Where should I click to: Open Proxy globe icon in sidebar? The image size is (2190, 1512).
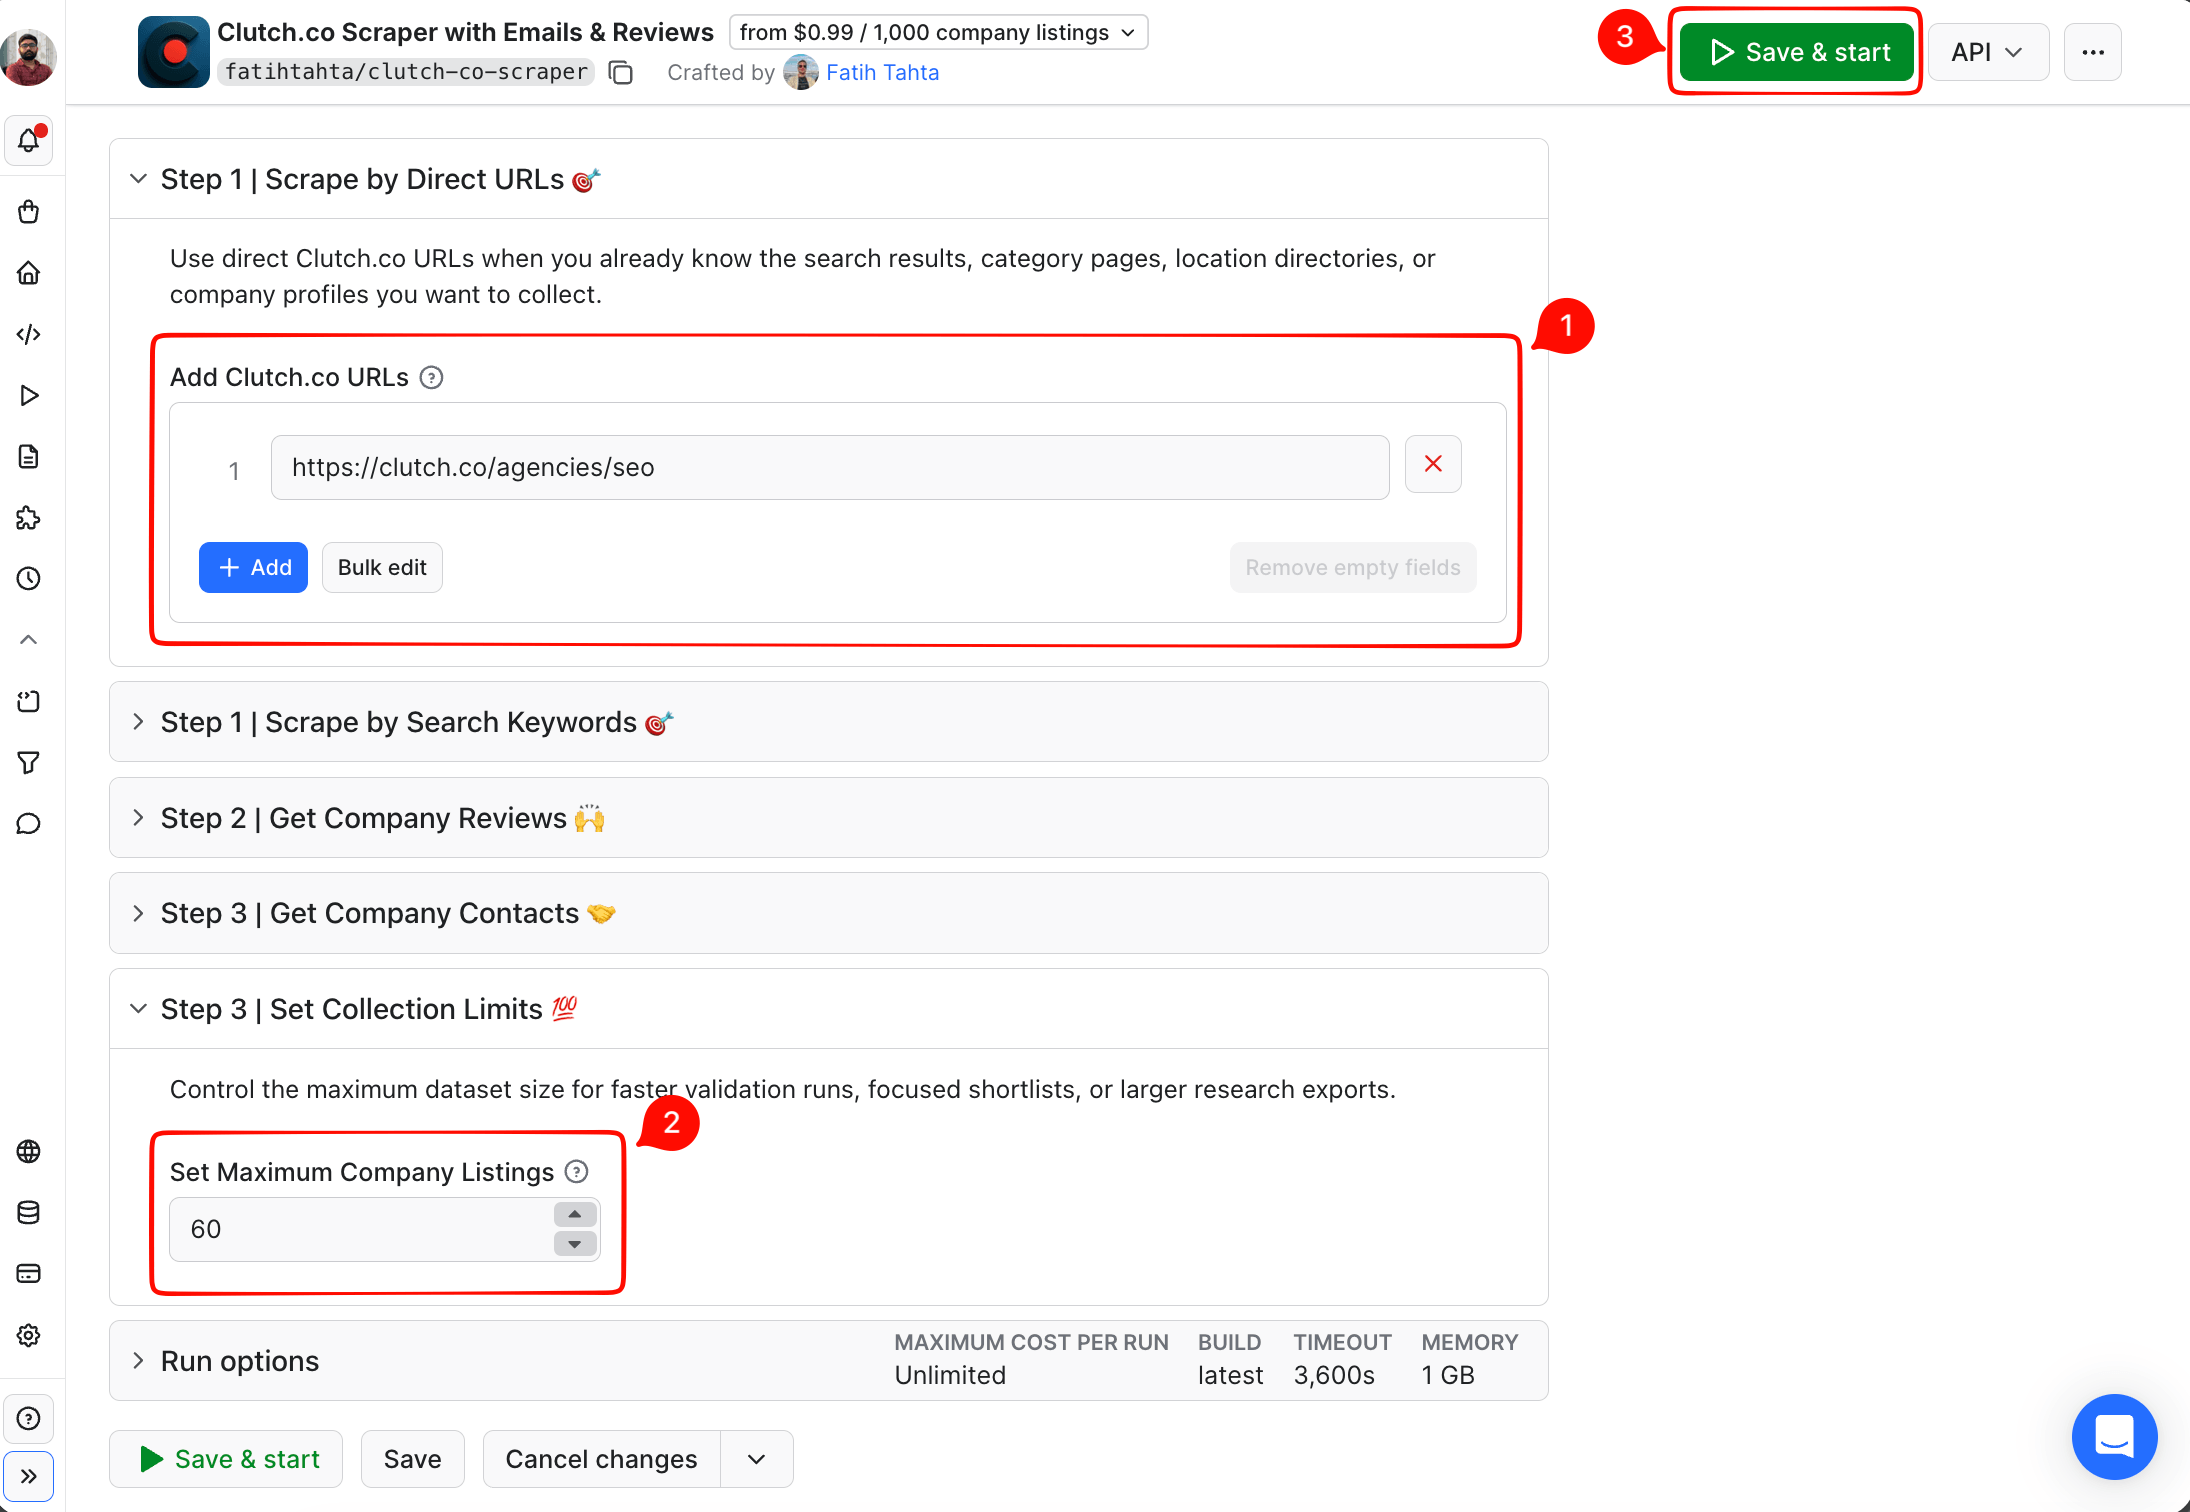[x=29, y=1152]
